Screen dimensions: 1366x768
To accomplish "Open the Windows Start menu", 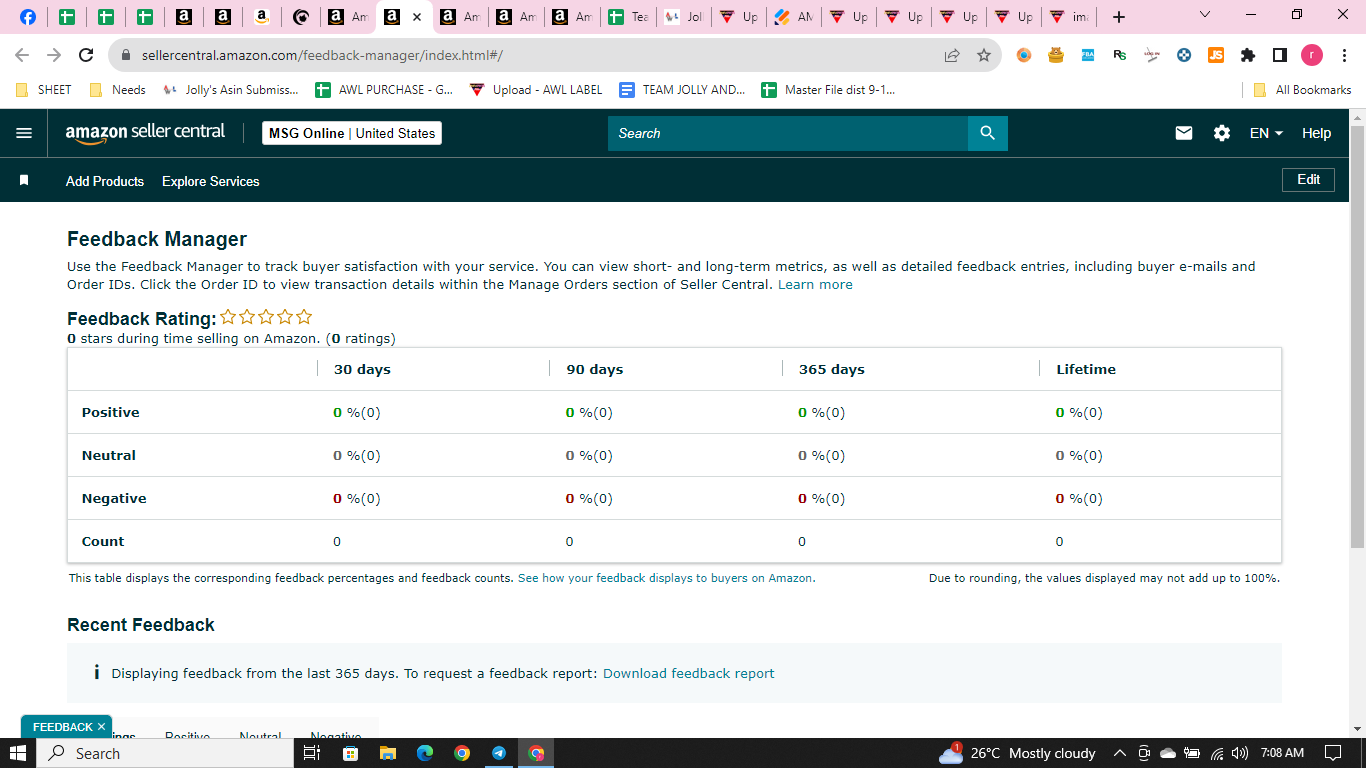I will click(x=17, y=753).
